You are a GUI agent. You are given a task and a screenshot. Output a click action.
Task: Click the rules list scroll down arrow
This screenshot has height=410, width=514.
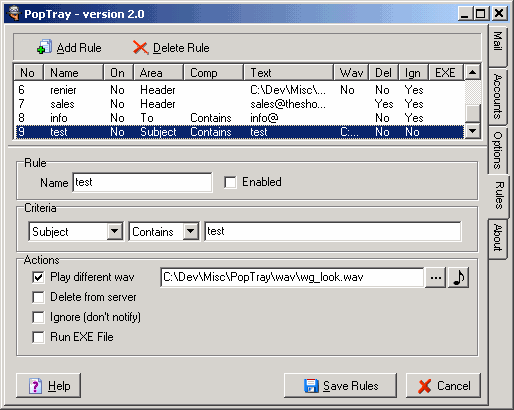473,131
